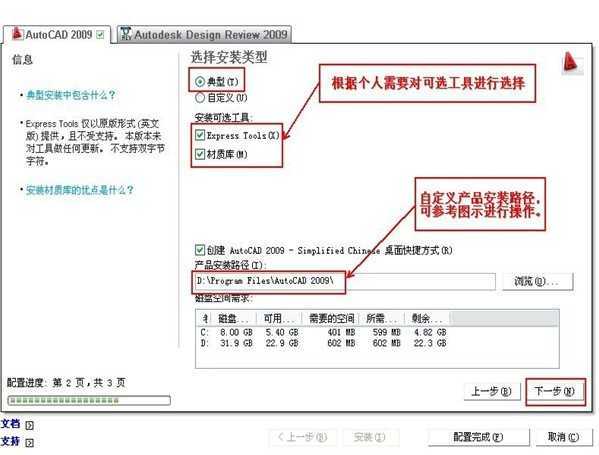Click the 浏览 browse button
The image size is (599, 455).
coord(537,282)
